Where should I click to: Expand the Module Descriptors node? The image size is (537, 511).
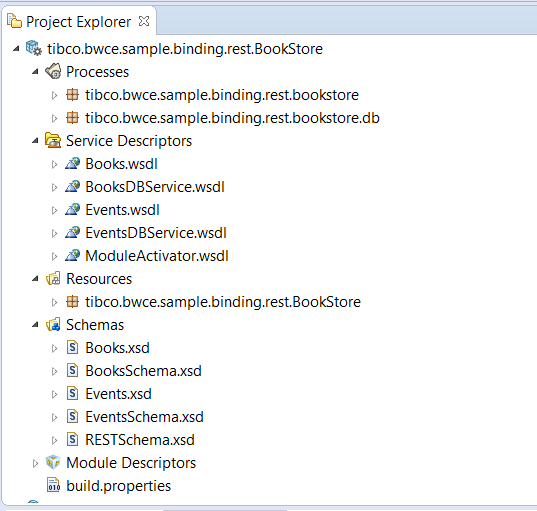pyautogui.click(x=35, y=463)
